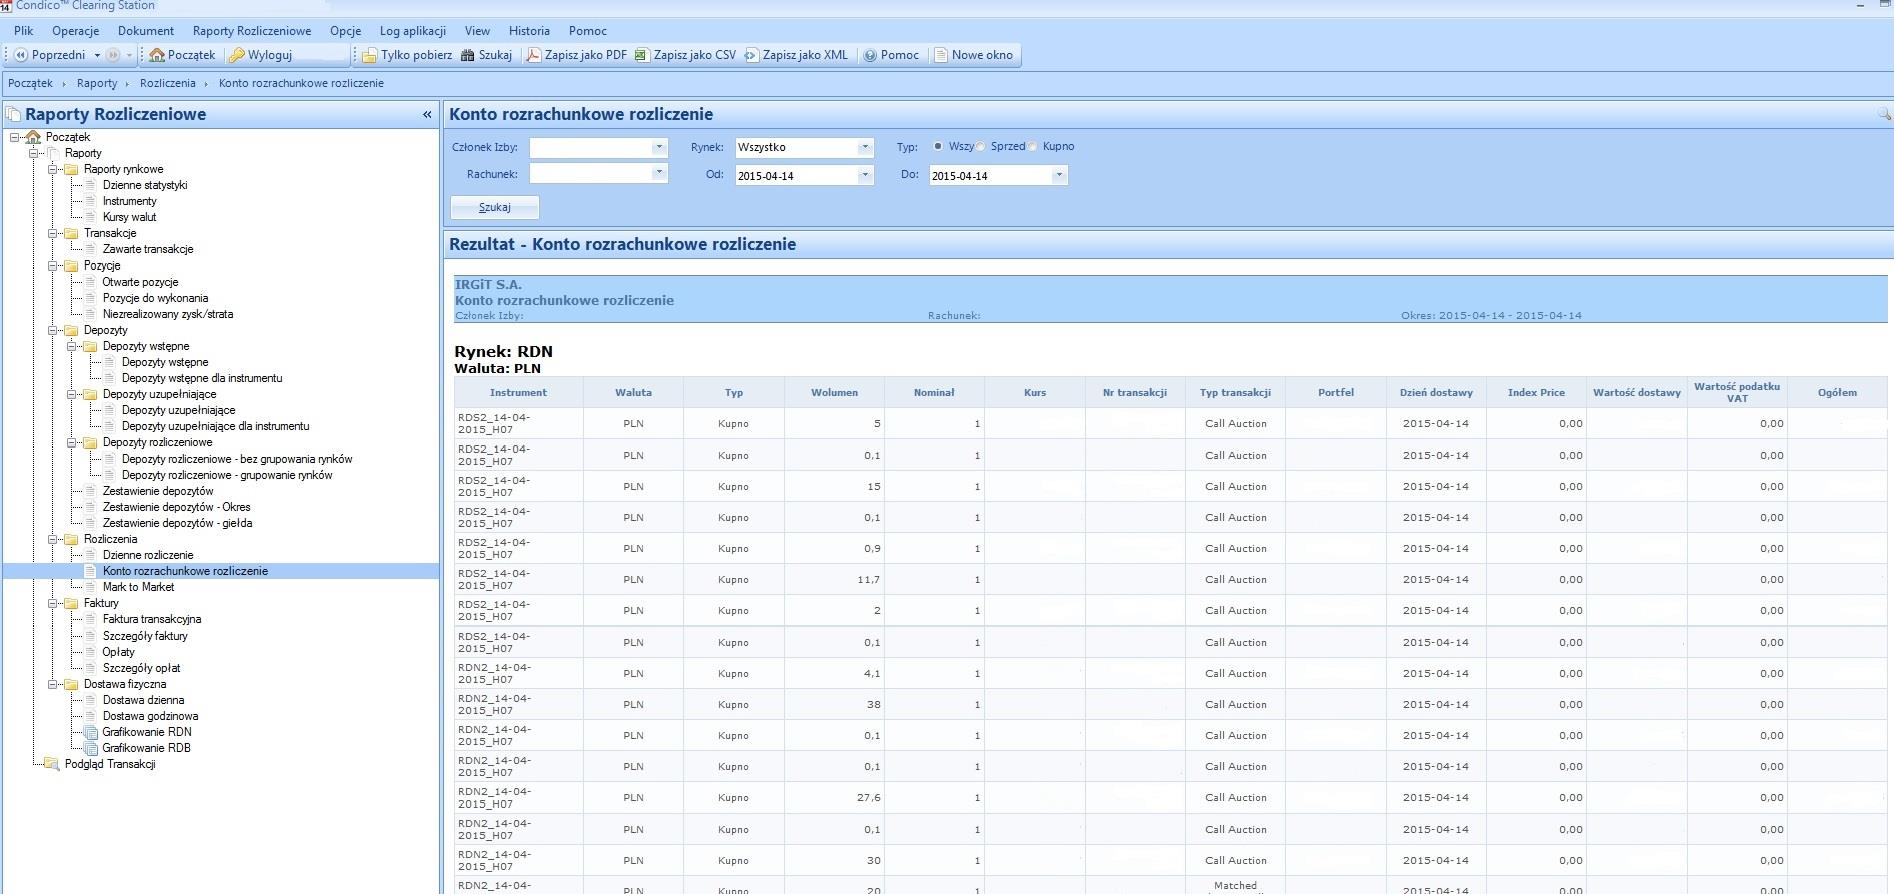1894x894 pixels.
Task: Click the Dzień dostawy column header
Action: point(1436,392)
